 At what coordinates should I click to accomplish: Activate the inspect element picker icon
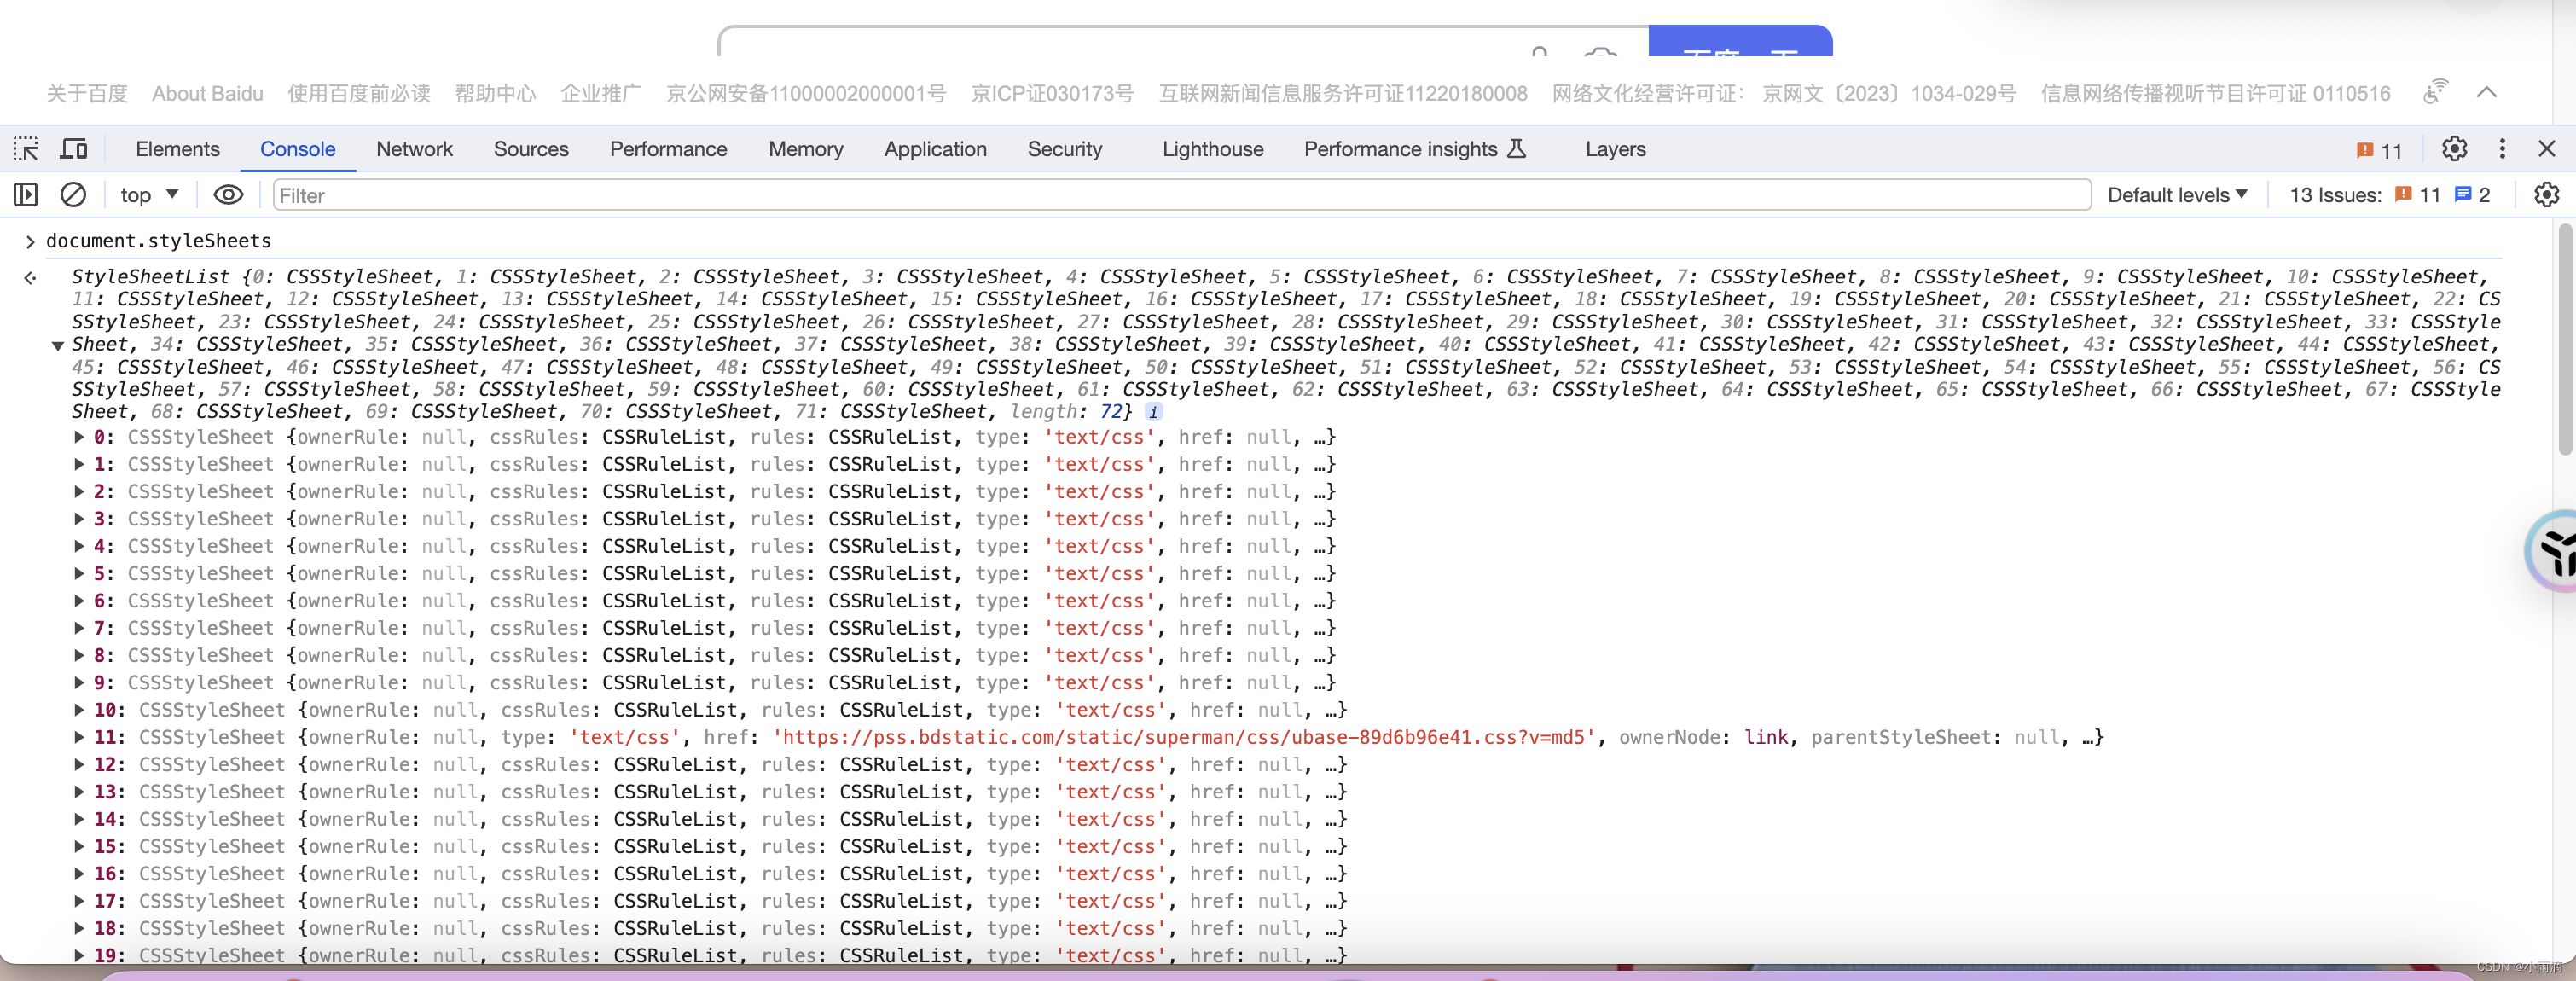[26, 149]
